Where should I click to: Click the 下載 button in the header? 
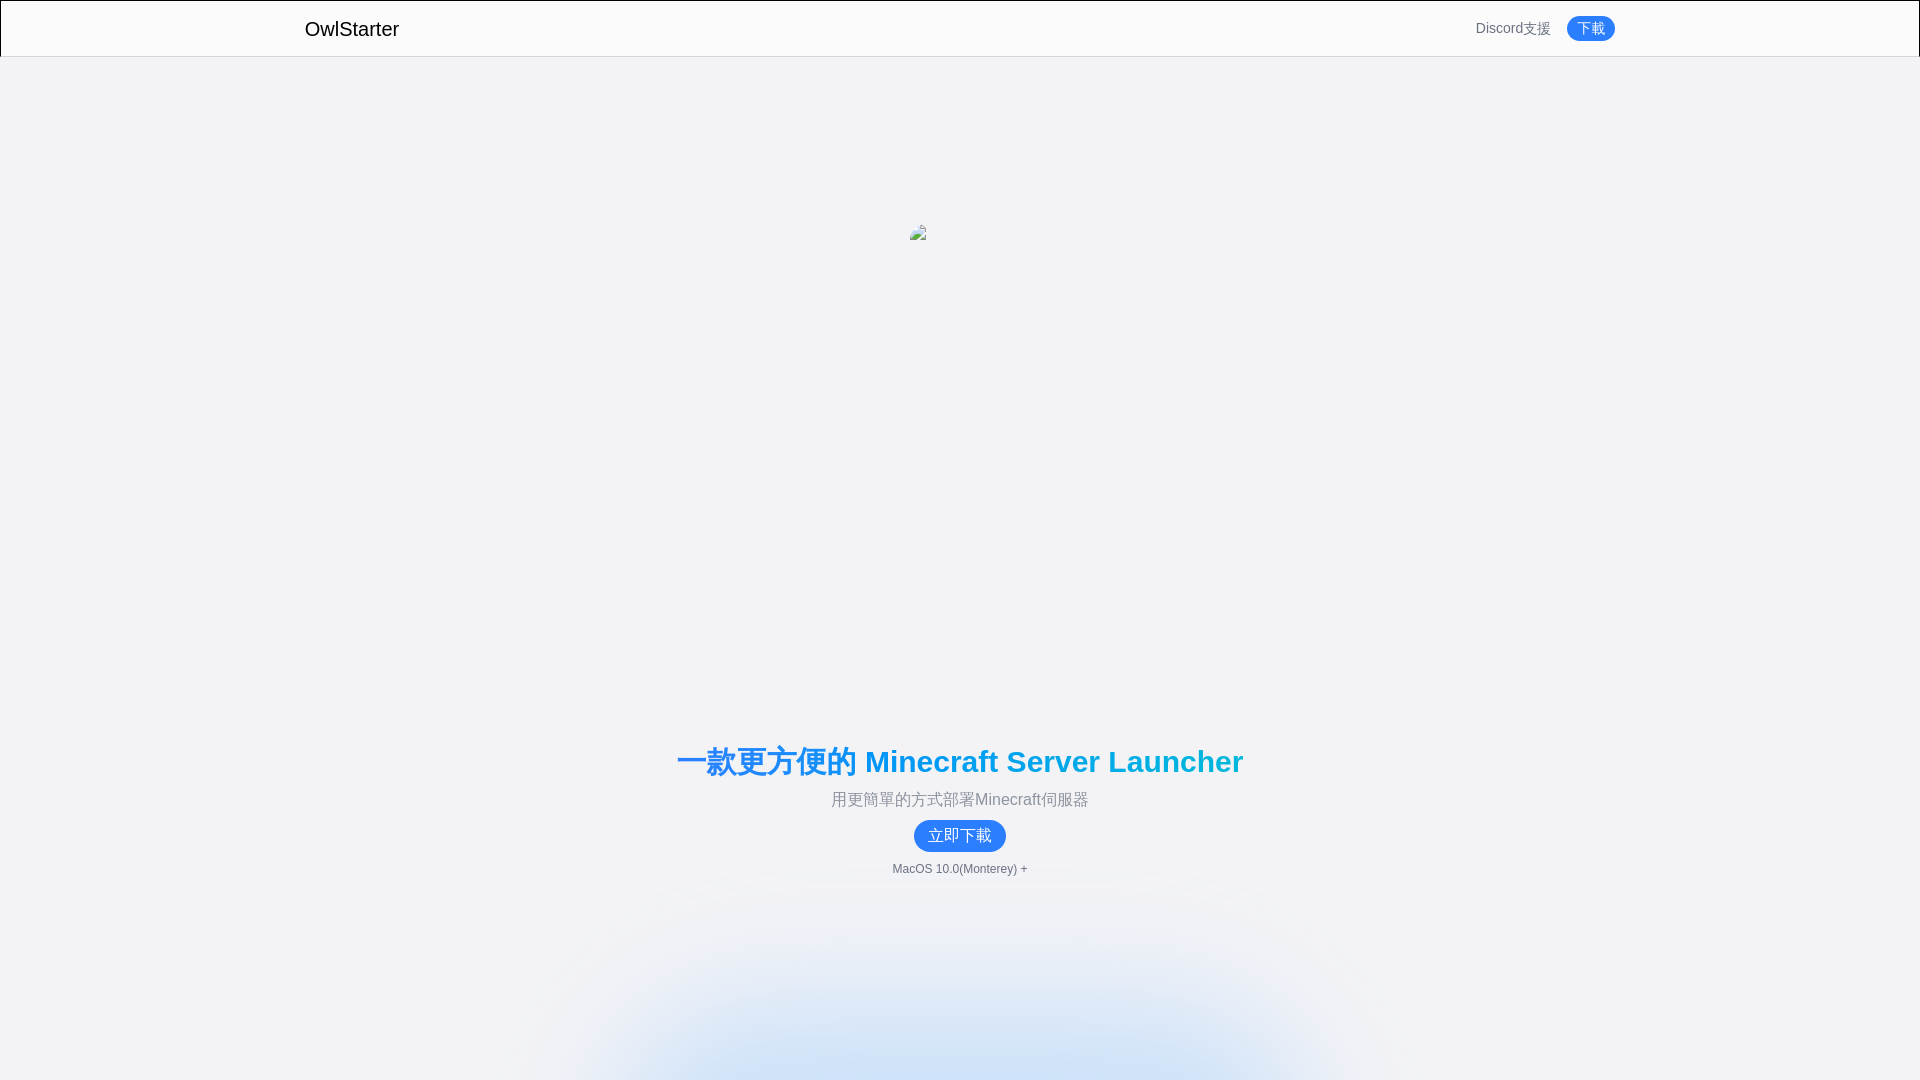[1590, 28]
